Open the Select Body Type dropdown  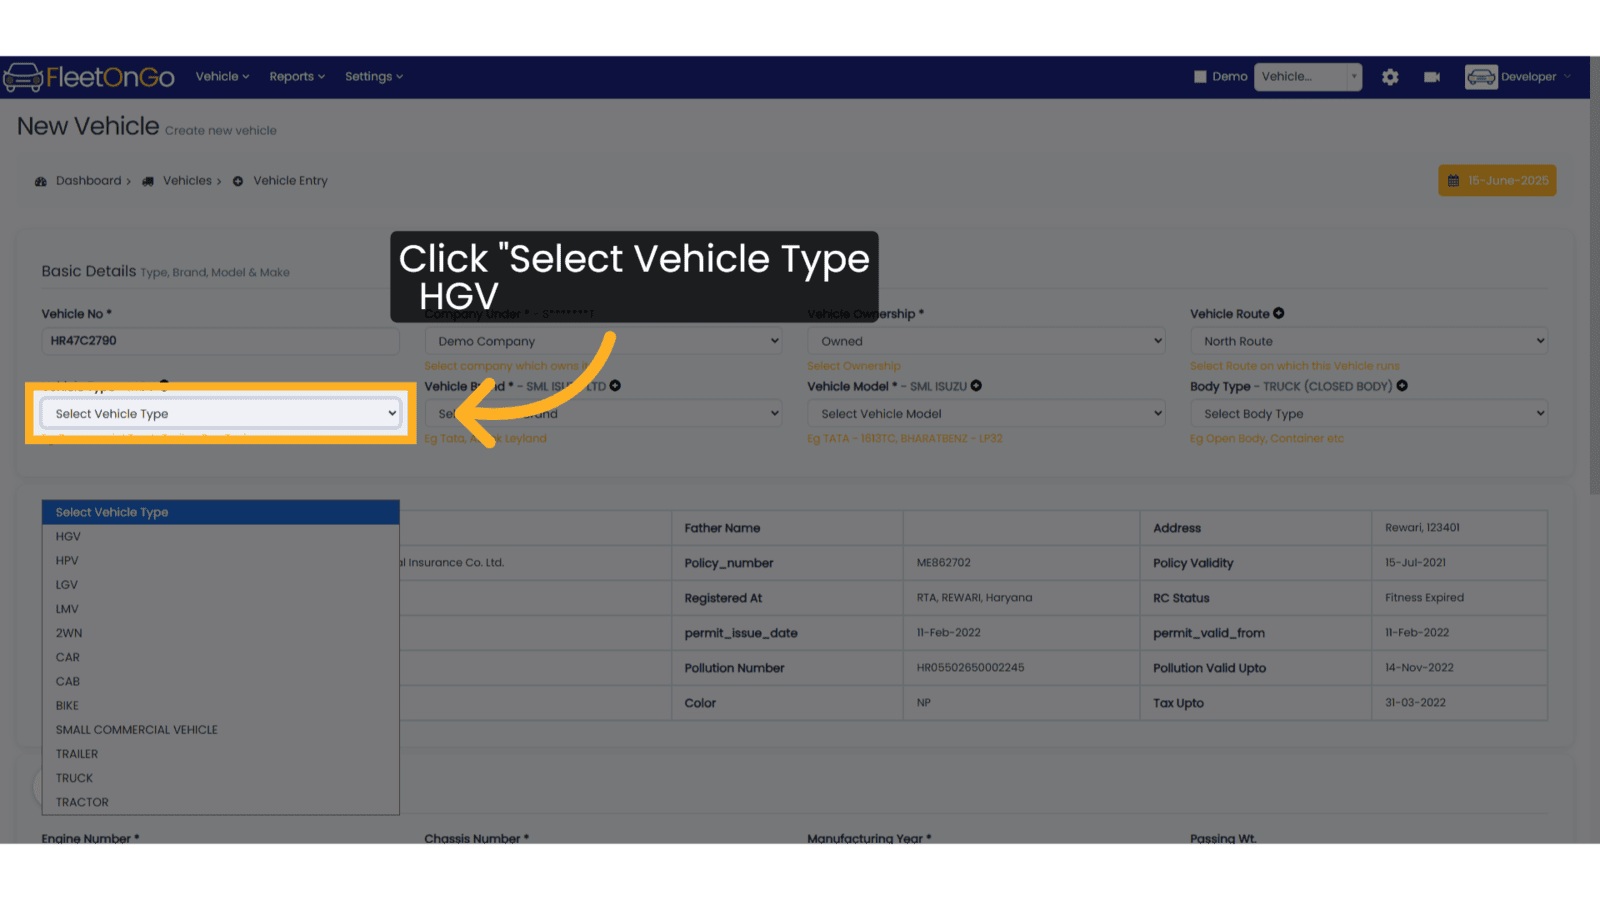point(1369,414)
